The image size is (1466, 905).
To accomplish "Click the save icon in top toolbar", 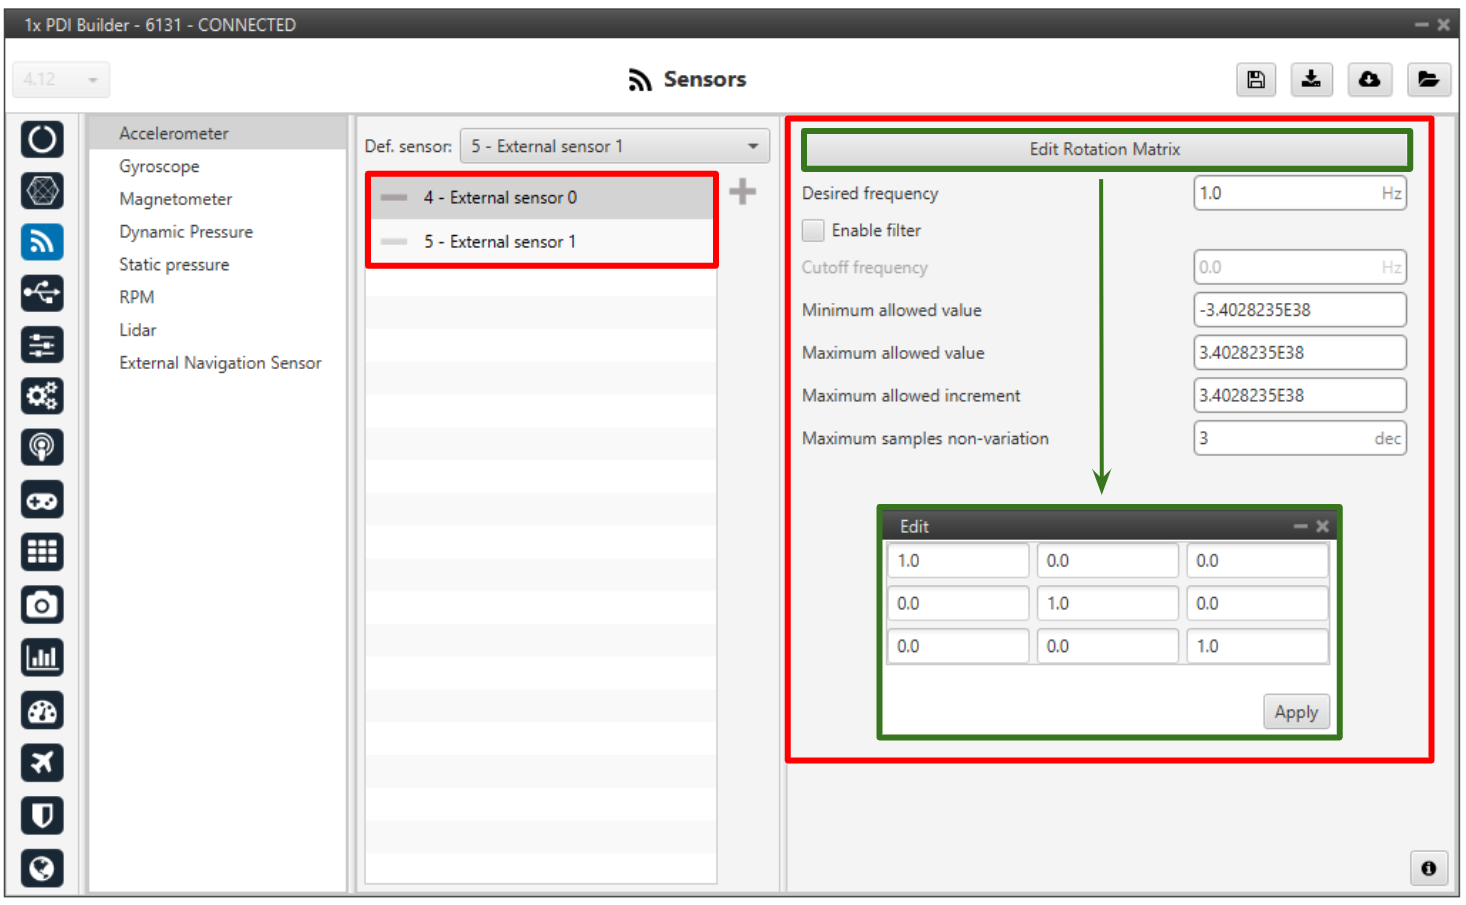I will click(x=1256, y=80).
